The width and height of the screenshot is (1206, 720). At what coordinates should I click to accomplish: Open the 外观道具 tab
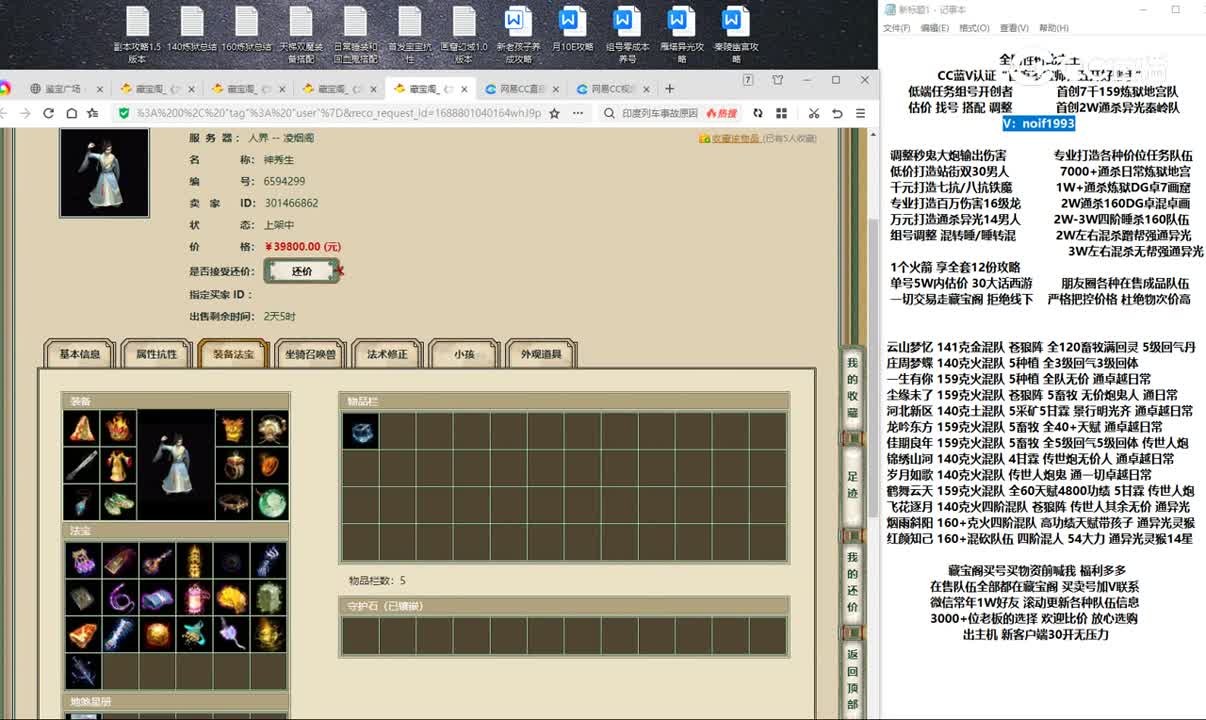541,354
